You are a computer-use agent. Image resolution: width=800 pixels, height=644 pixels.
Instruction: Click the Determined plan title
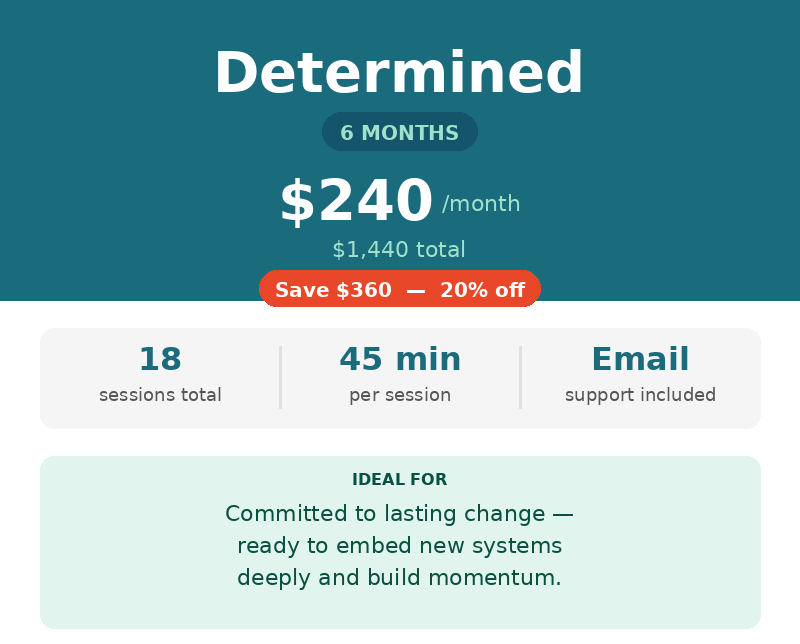[399, 74]
